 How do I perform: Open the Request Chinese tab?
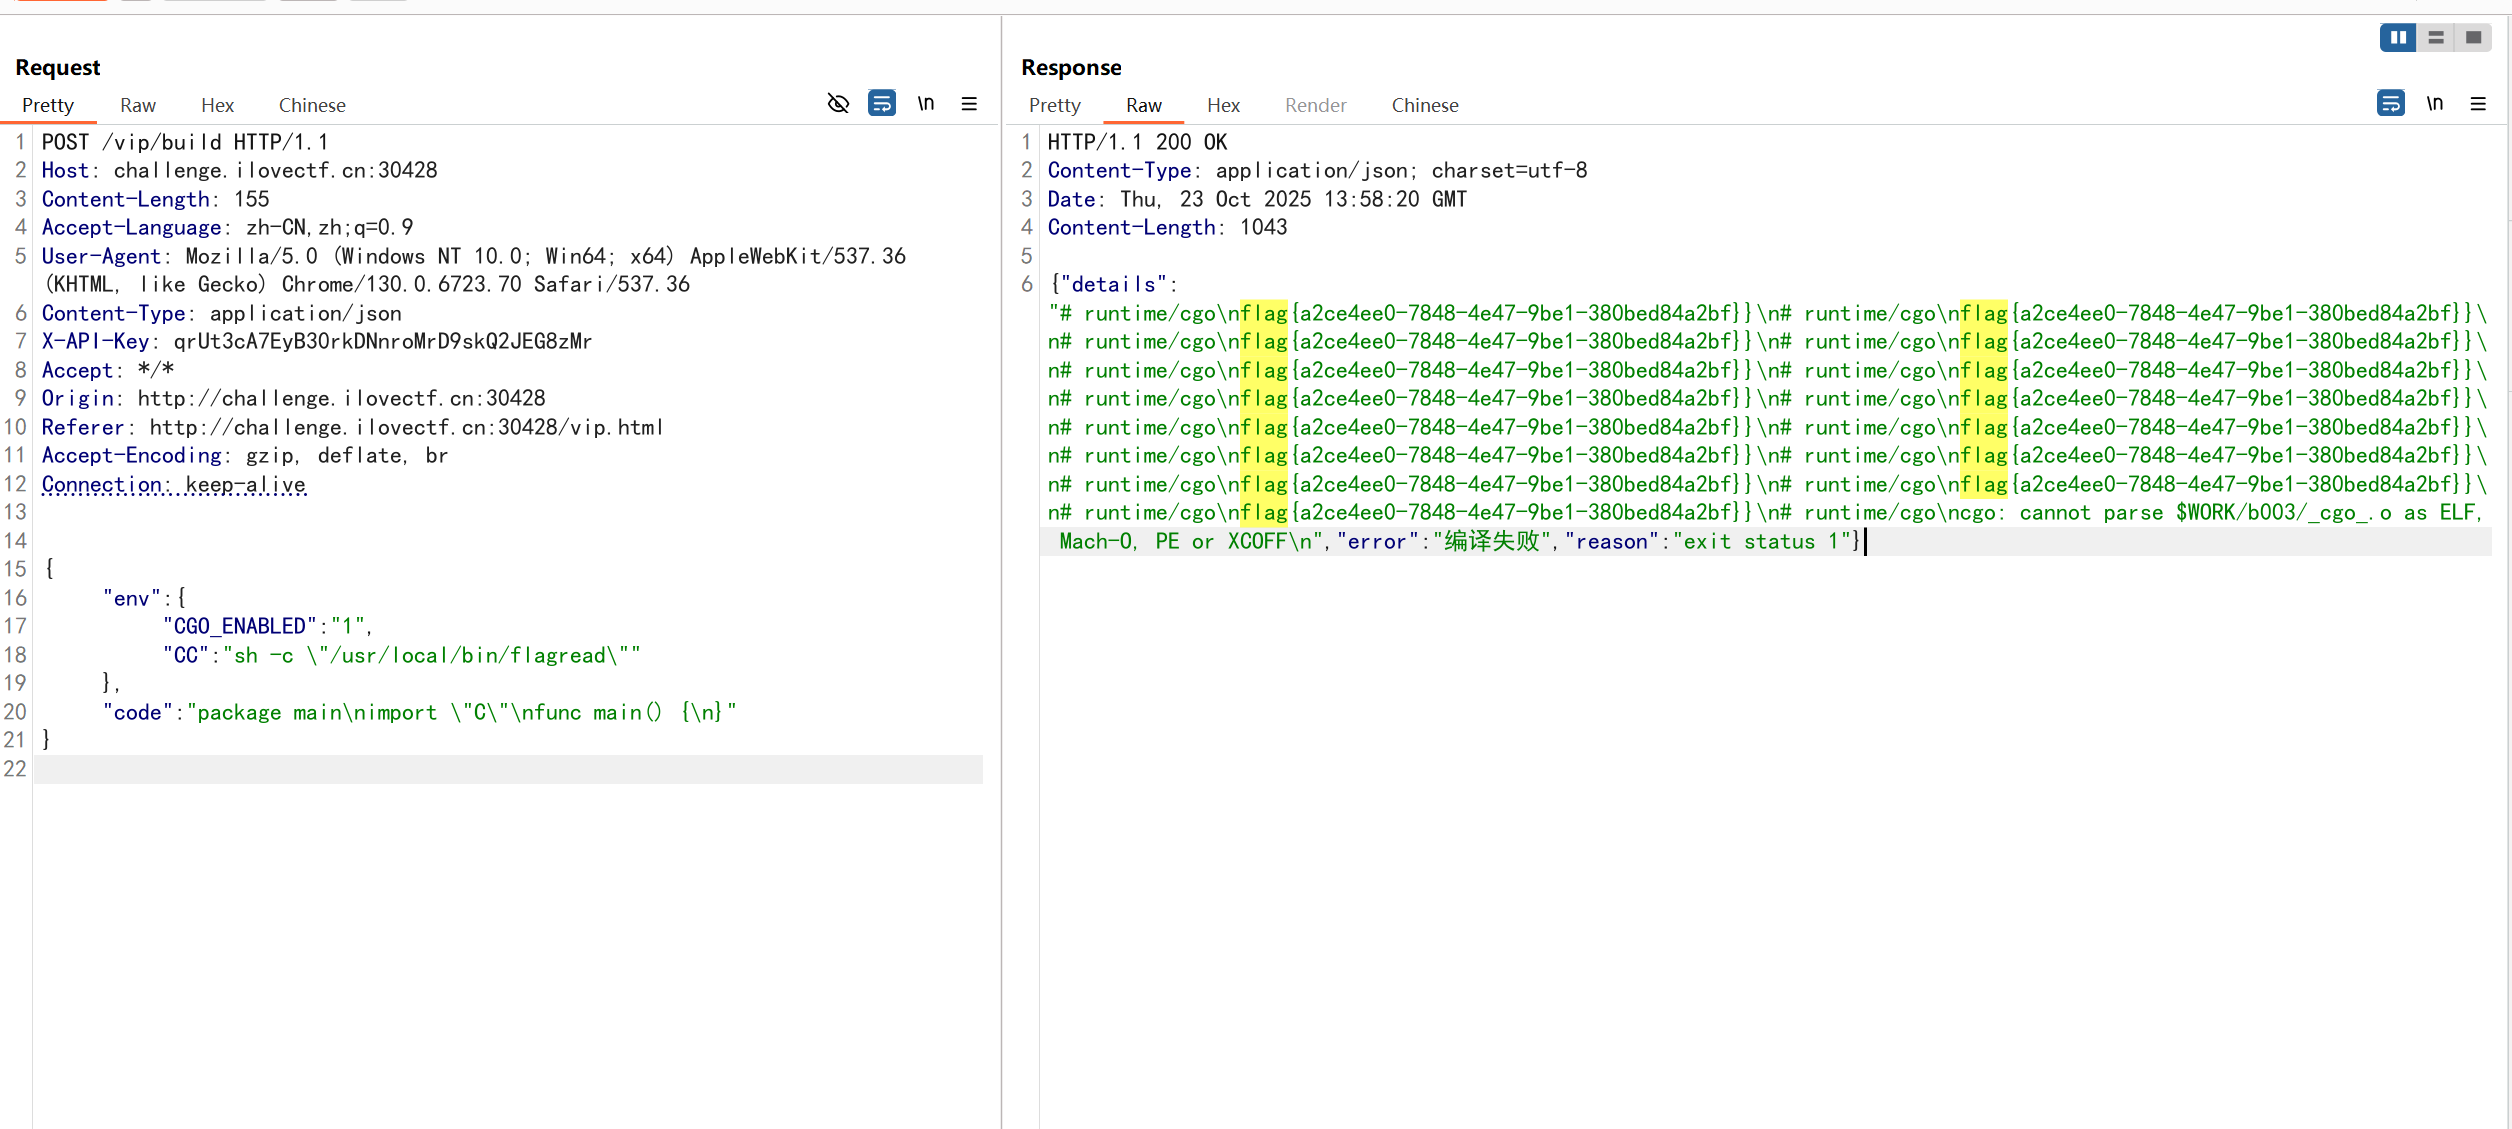312,105
